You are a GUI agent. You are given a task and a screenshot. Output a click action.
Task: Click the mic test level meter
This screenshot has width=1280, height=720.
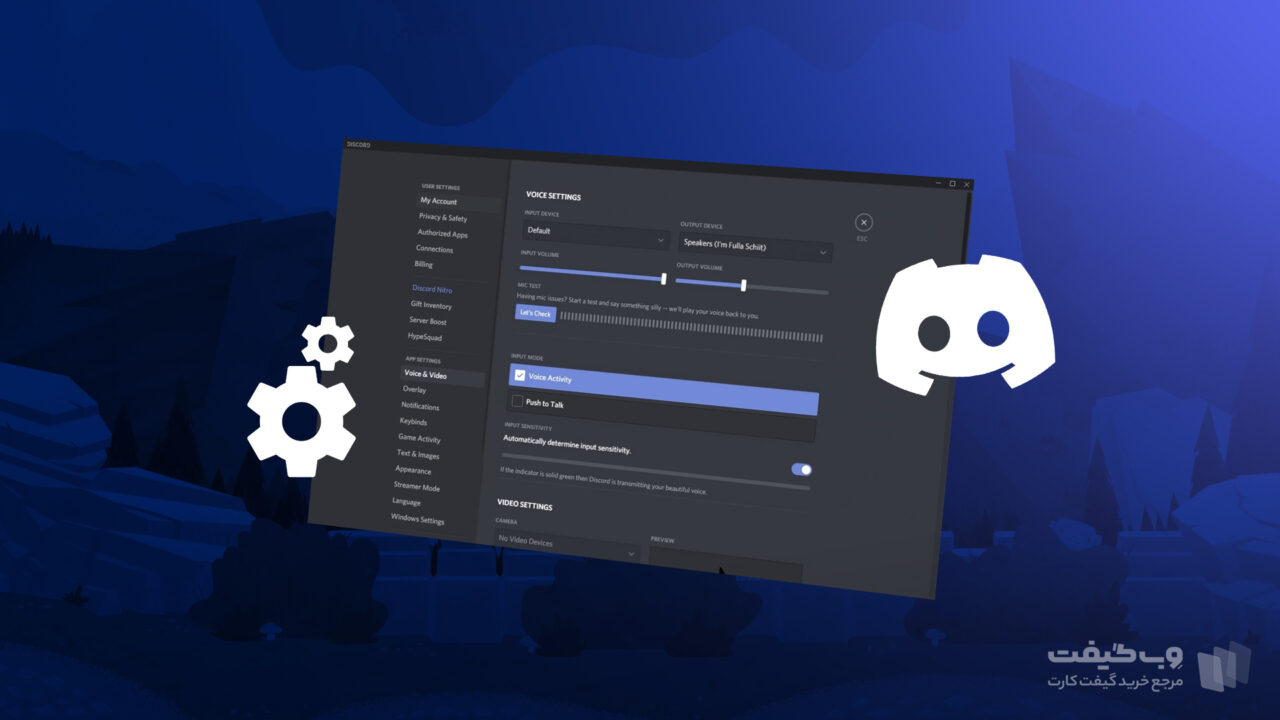(691, 327)
